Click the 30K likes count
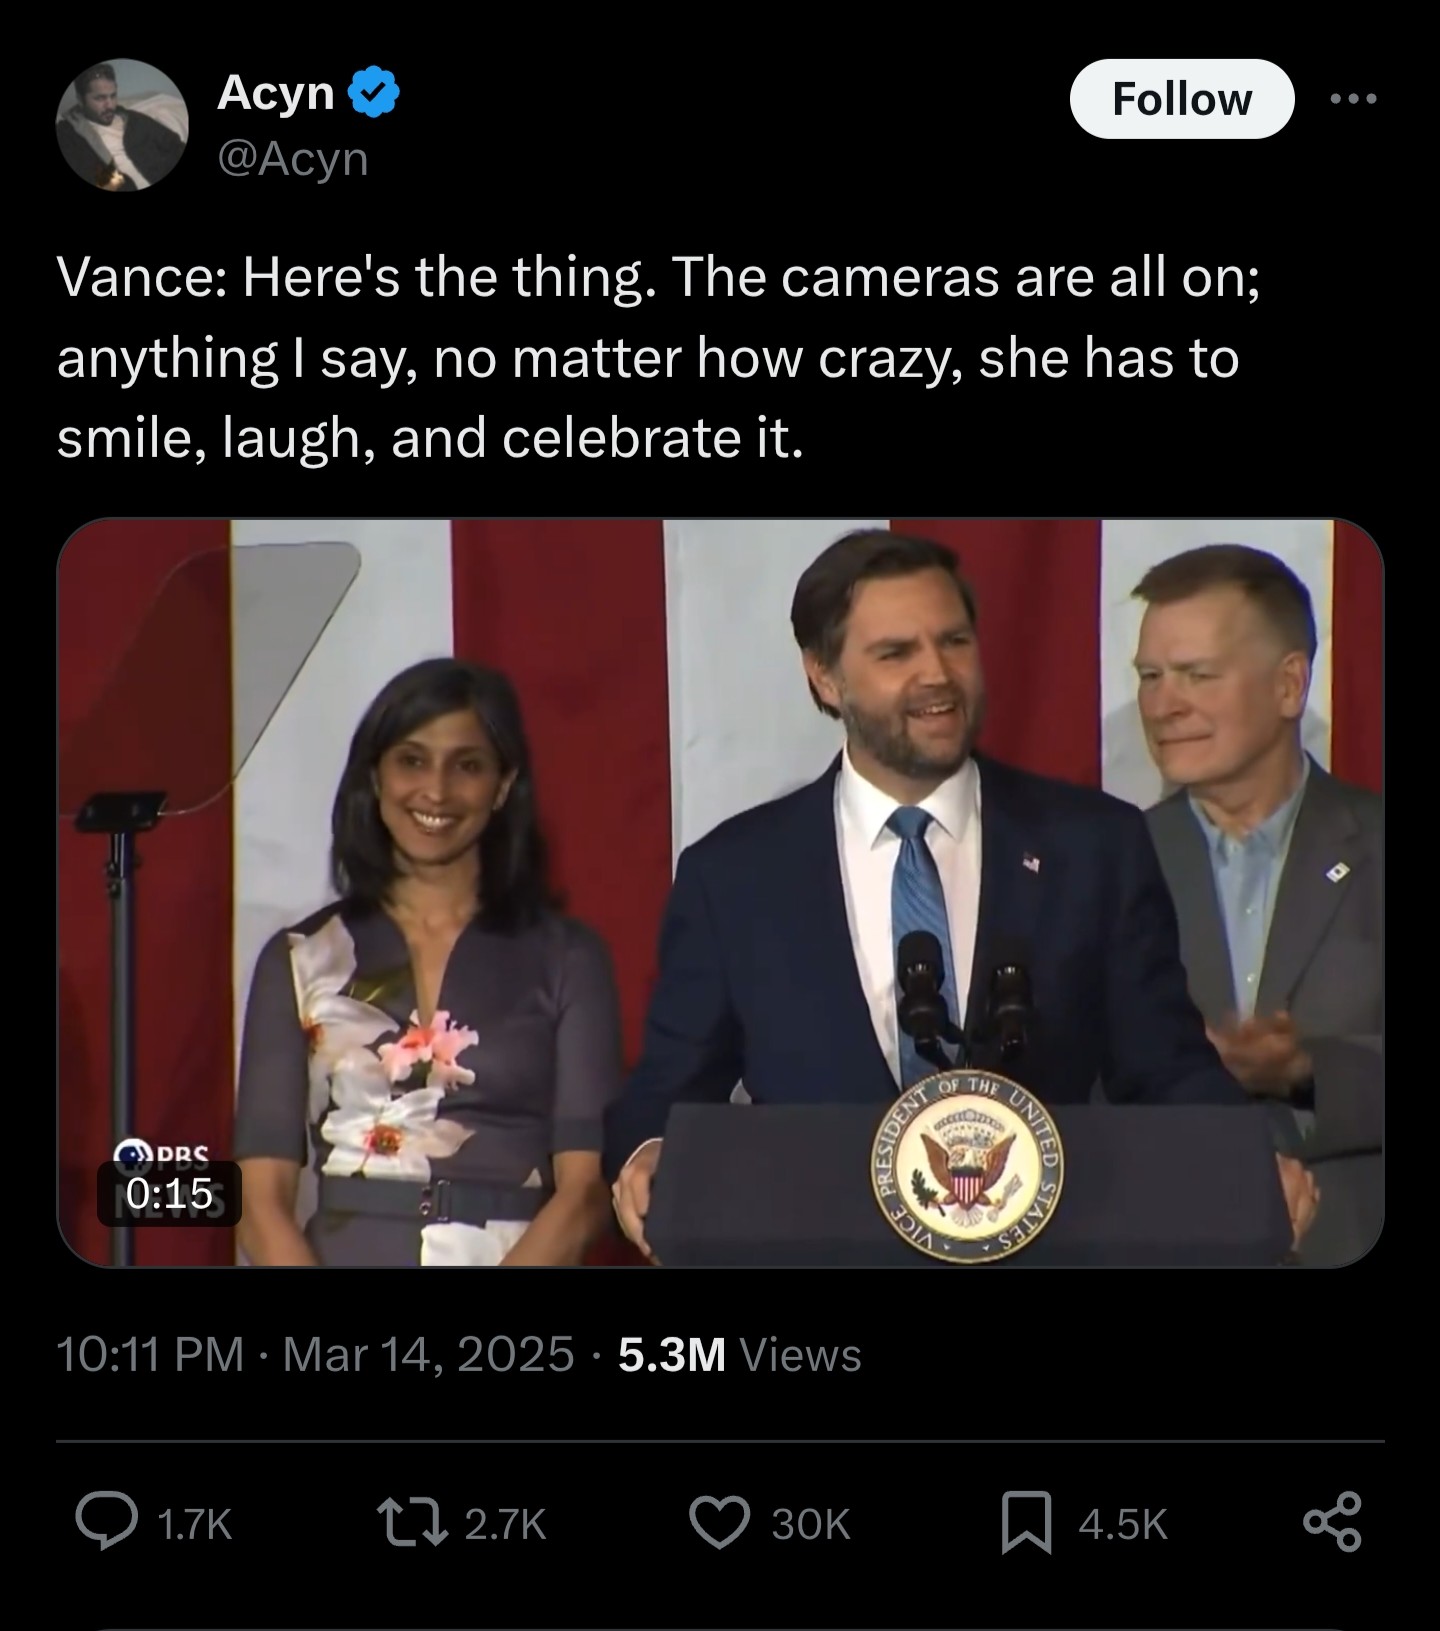Screen dimensions: 1440x1631 pos(810,1524)
